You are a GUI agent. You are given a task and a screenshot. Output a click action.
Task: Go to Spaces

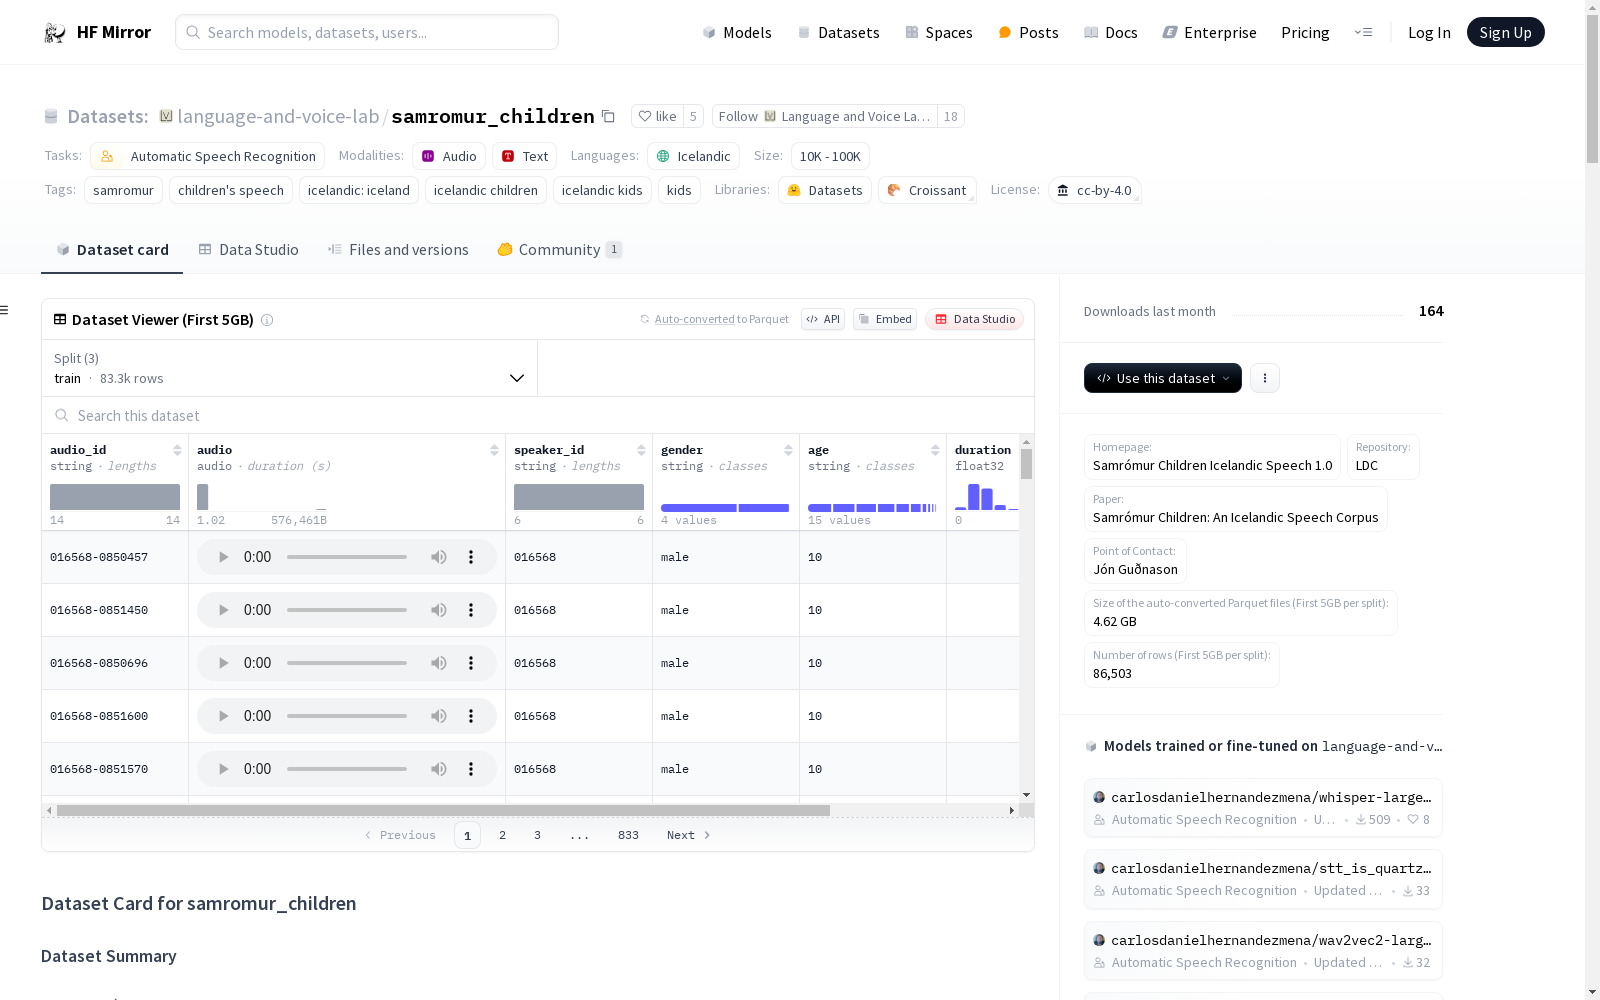tap(939, 32)
